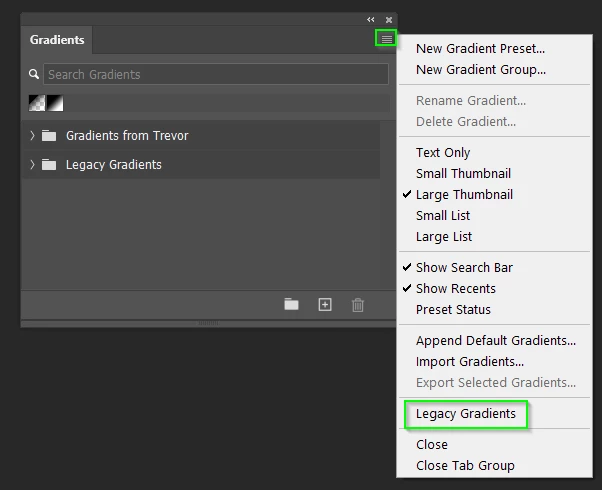Image resolution: width=602 pixels, height=490 pixels.
Task: Expand the Gradients from Trevor group chevron
Action: pyautogui.click(x=32, y=136)
